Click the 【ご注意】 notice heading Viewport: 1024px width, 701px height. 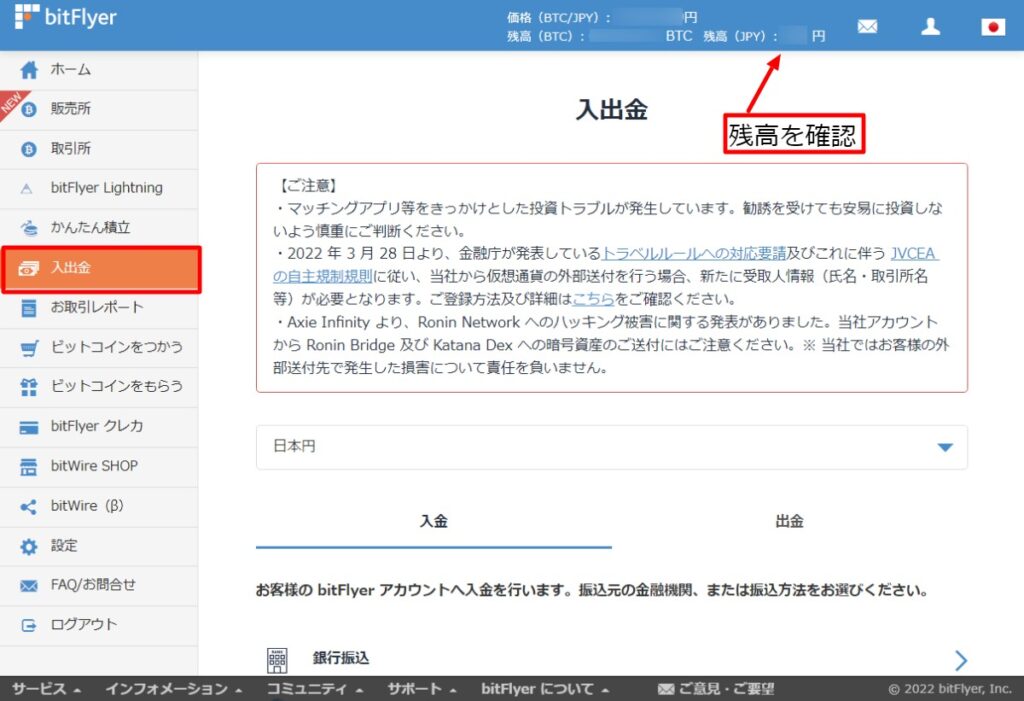pos(307,186)
